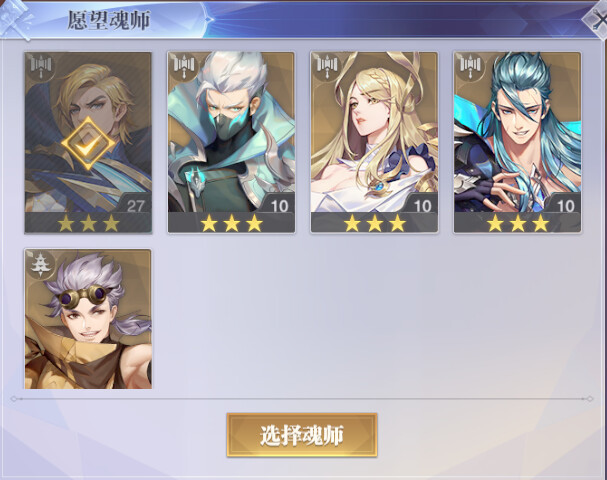The image size is (607, 480).
Task: Click the horizontal divider line above the button
Action: pos(302,398)
